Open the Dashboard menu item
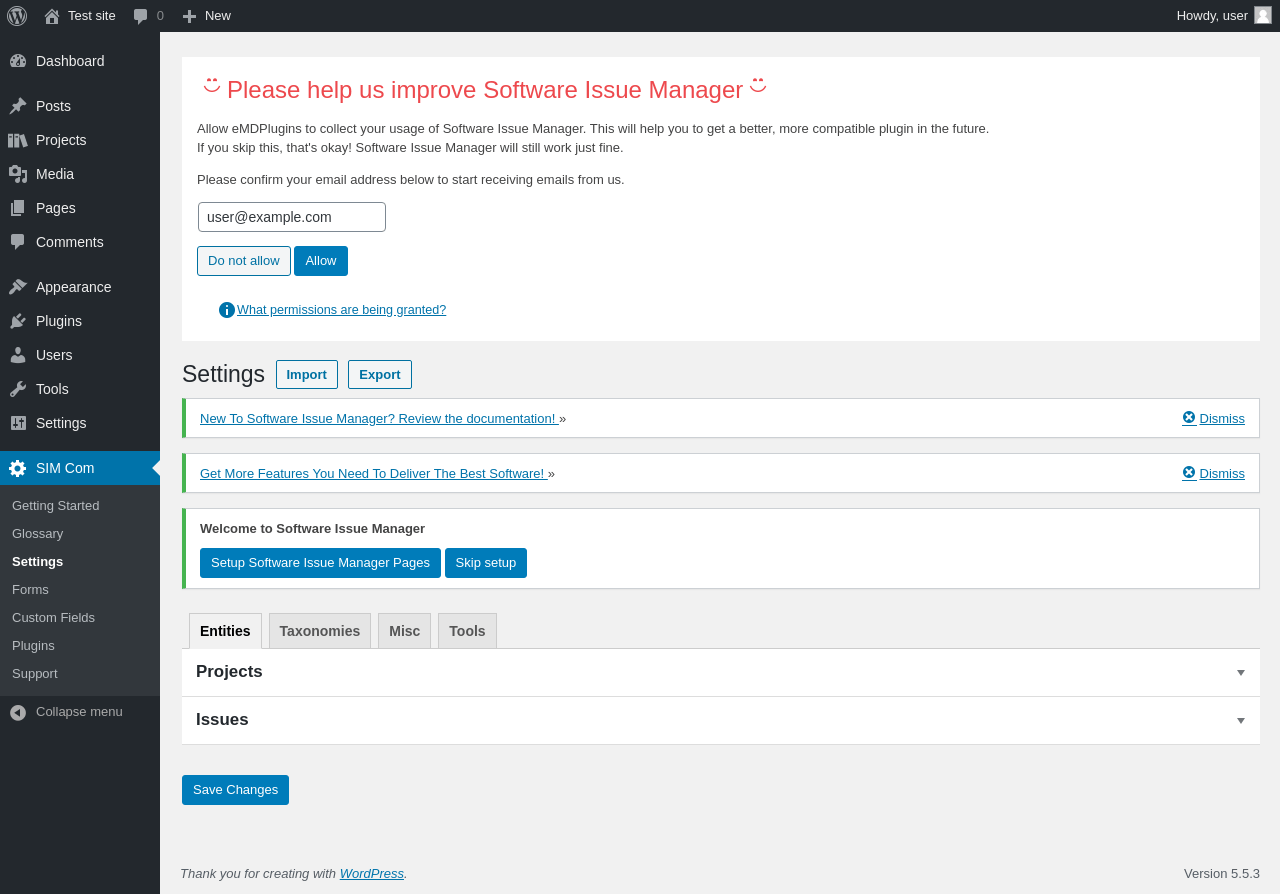 (80, 61)
